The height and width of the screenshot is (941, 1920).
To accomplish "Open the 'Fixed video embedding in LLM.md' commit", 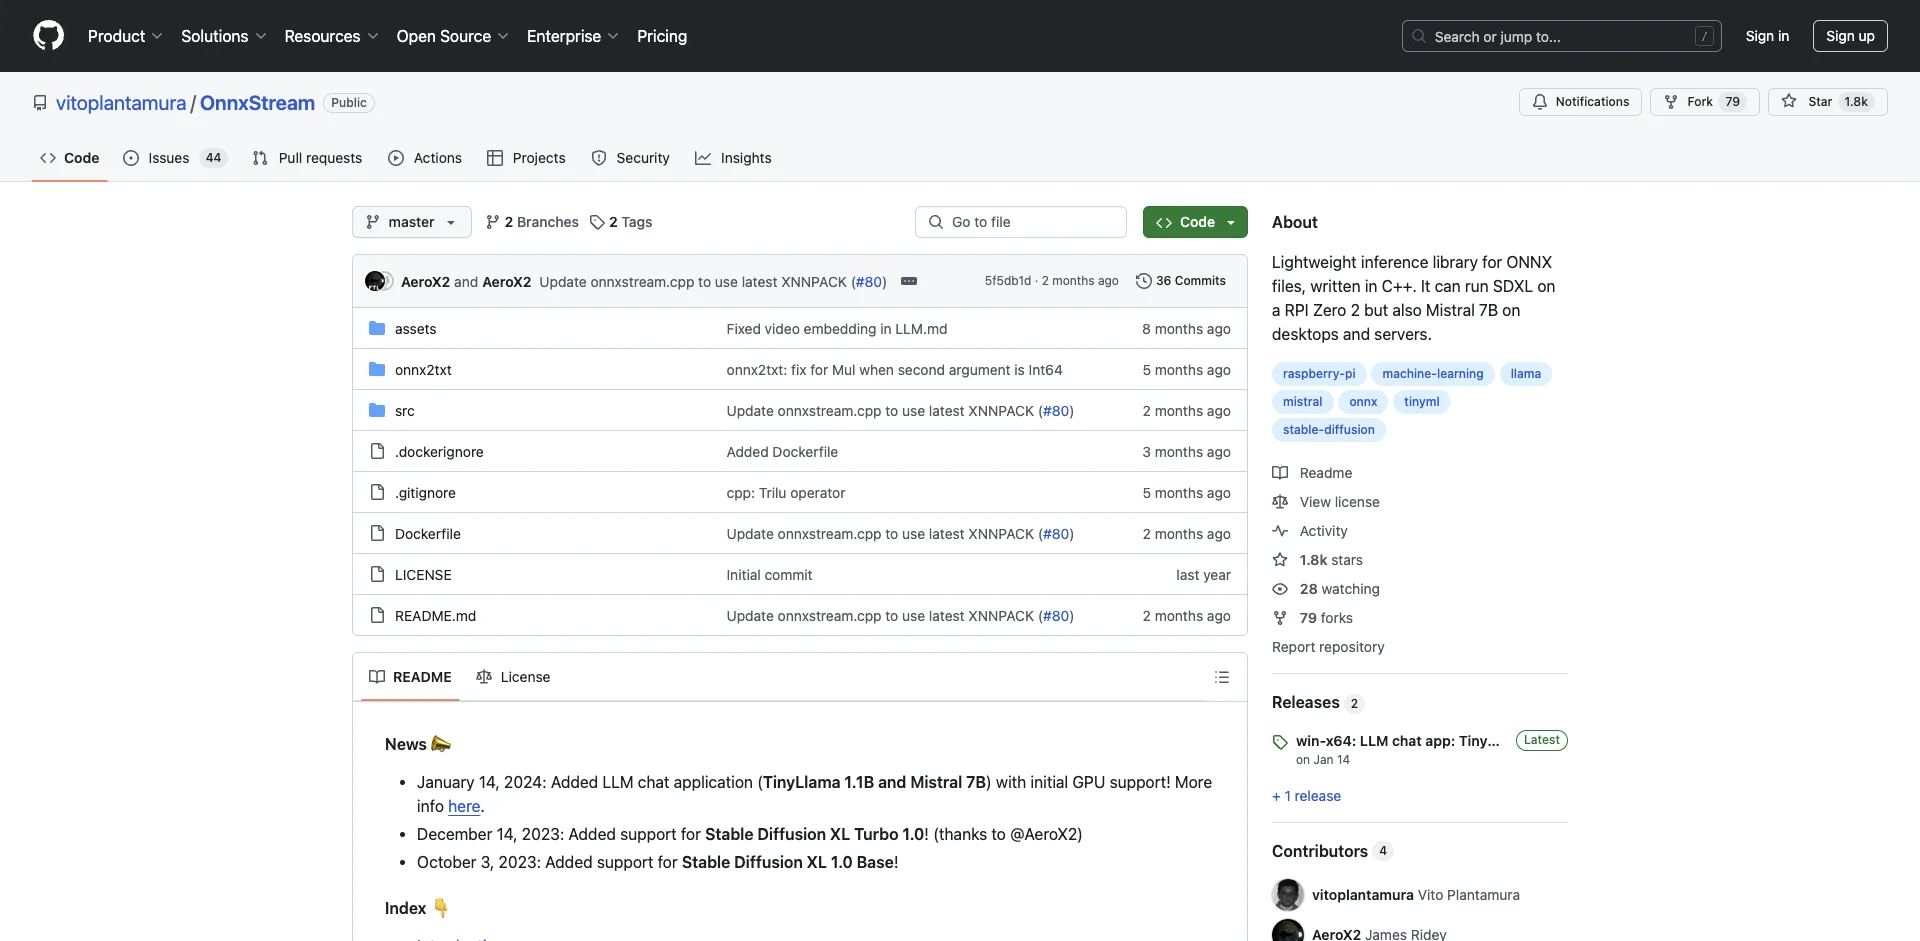I will (837, 329).
